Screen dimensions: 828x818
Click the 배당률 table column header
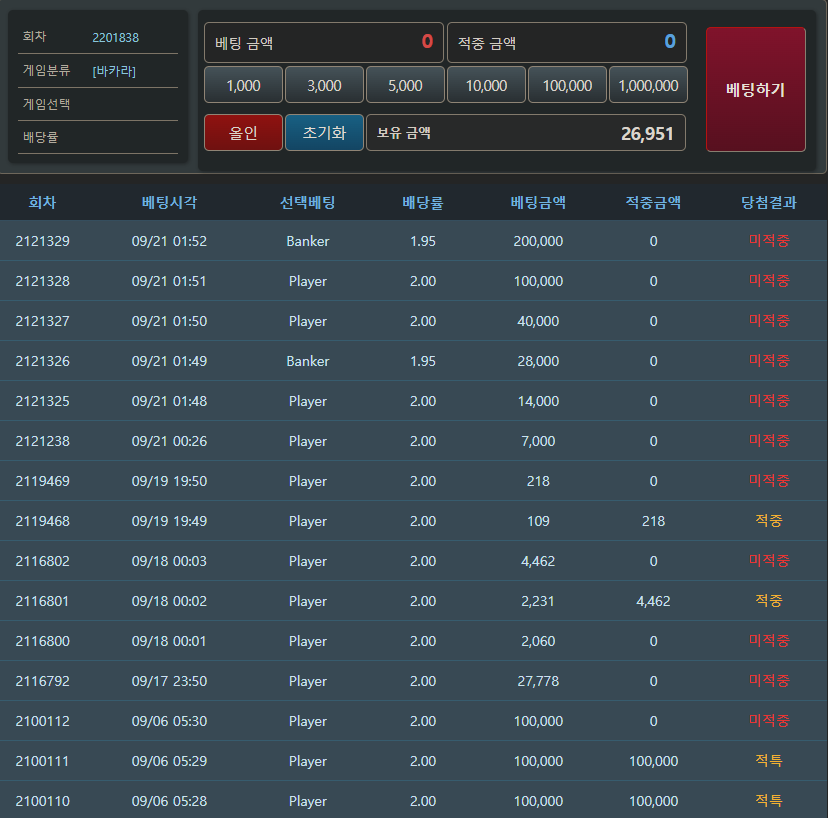[422, 202]
